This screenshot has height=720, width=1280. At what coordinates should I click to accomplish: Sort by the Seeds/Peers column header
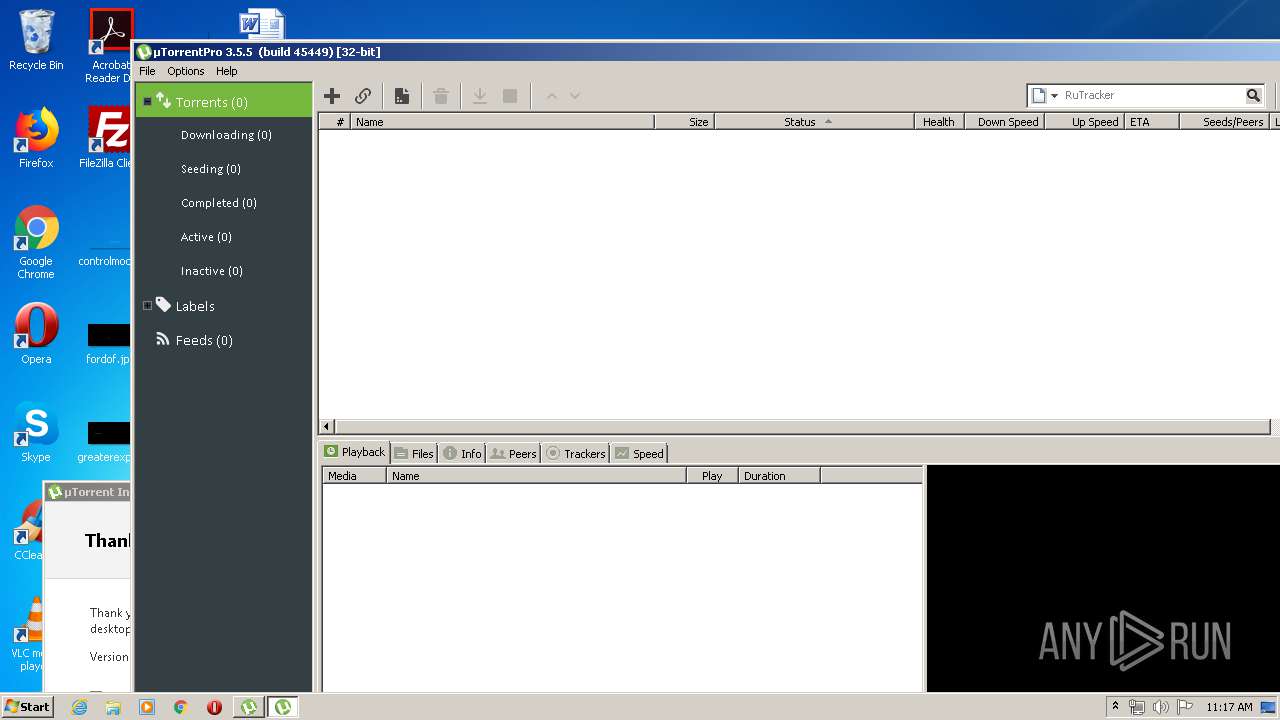click(1225, 122)
